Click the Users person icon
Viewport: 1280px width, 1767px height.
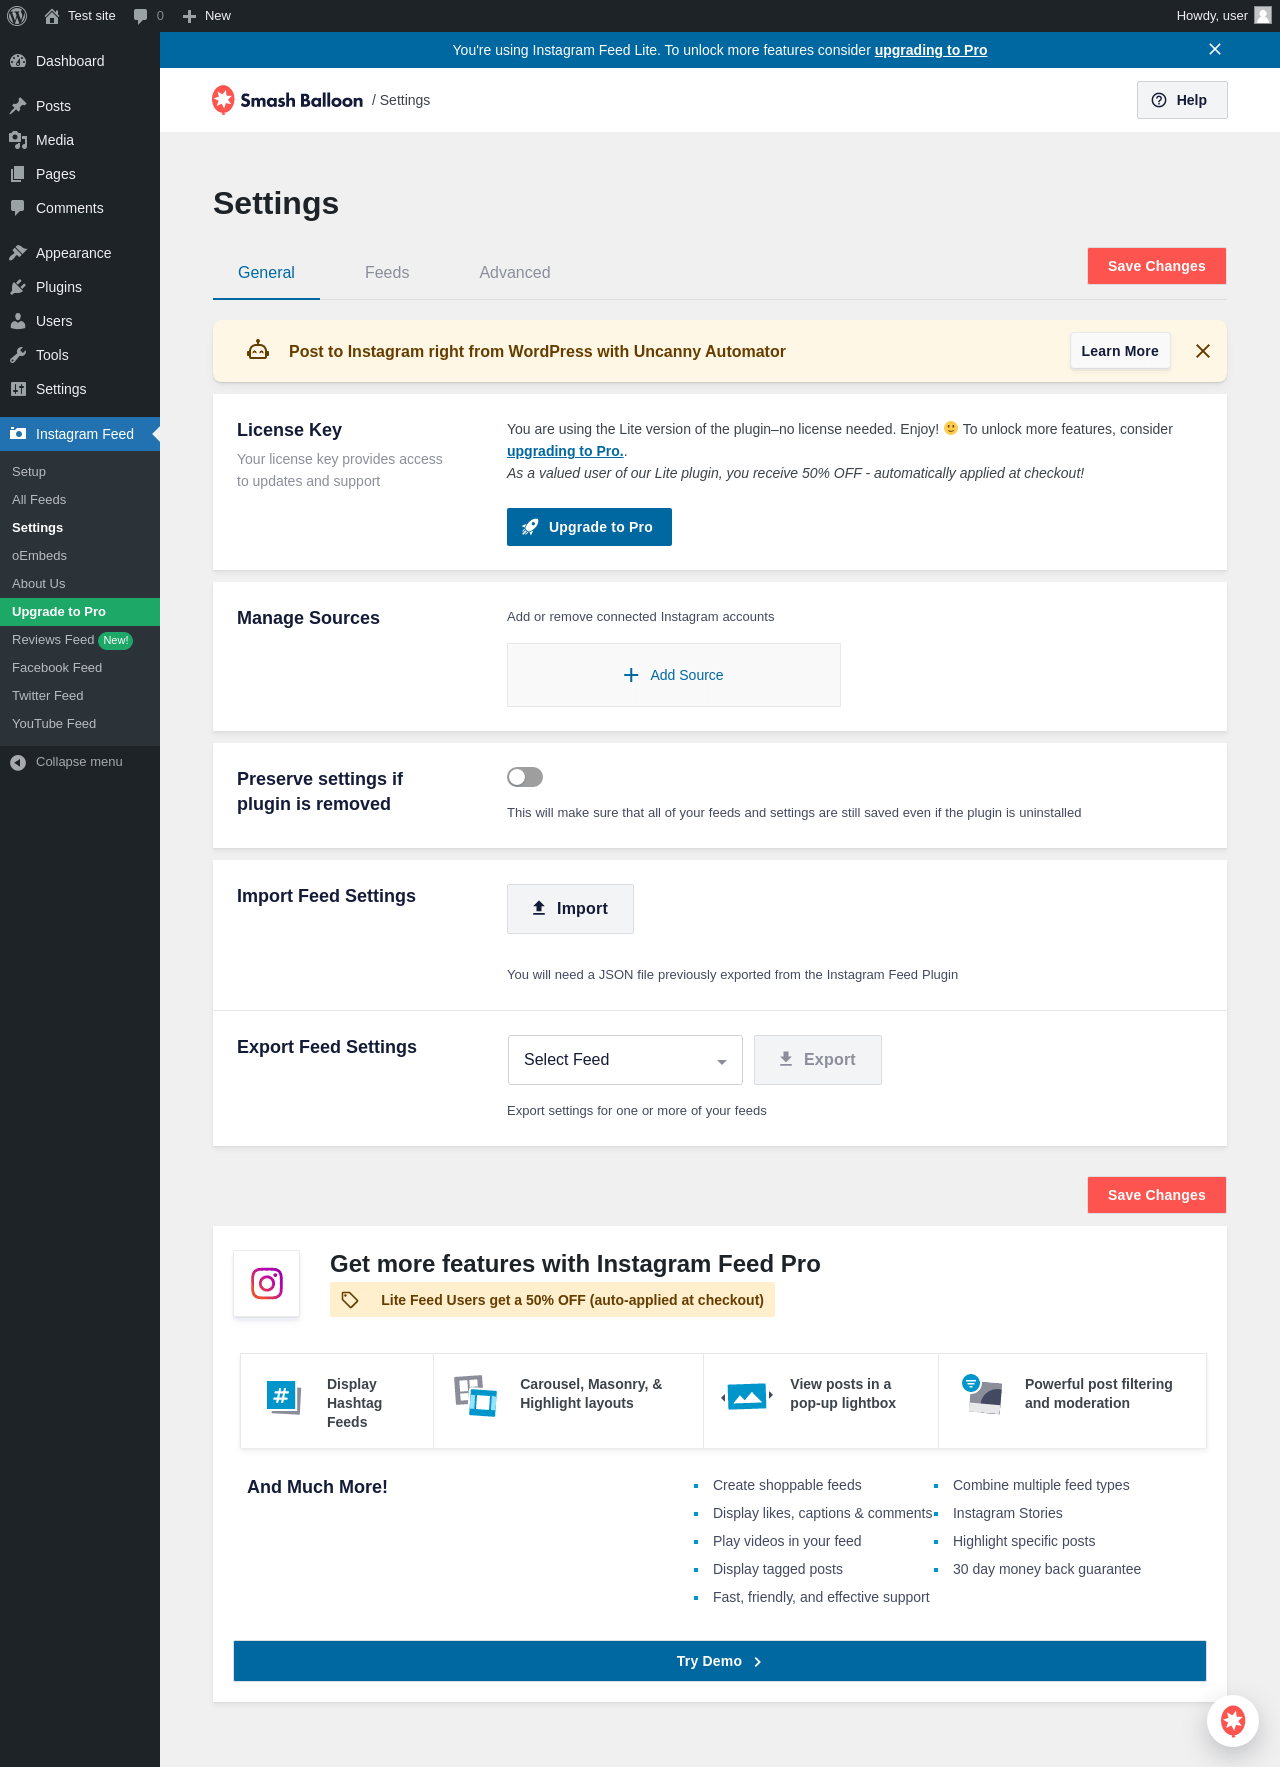18,321
